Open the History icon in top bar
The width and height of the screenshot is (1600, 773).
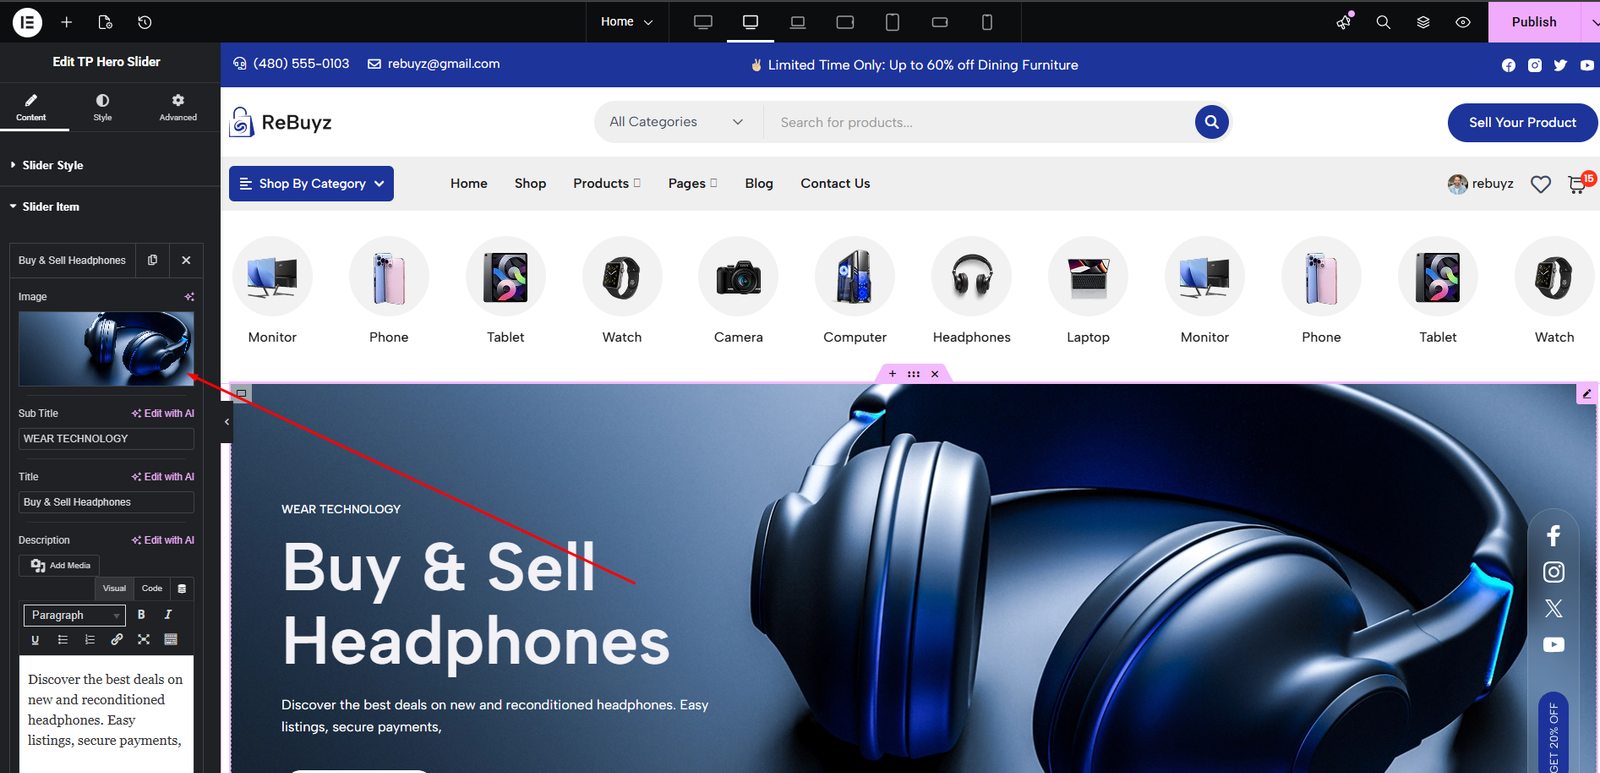click(x=145, y=22)
